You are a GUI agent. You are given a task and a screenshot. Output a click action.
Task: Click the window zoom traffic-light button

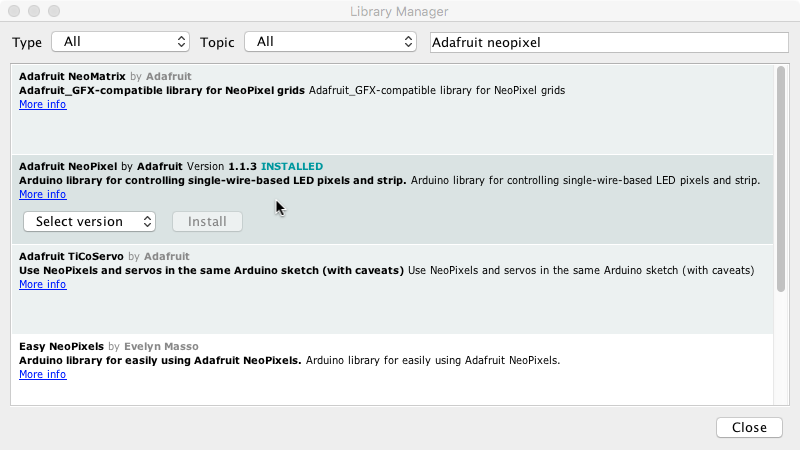pos(54,11)
